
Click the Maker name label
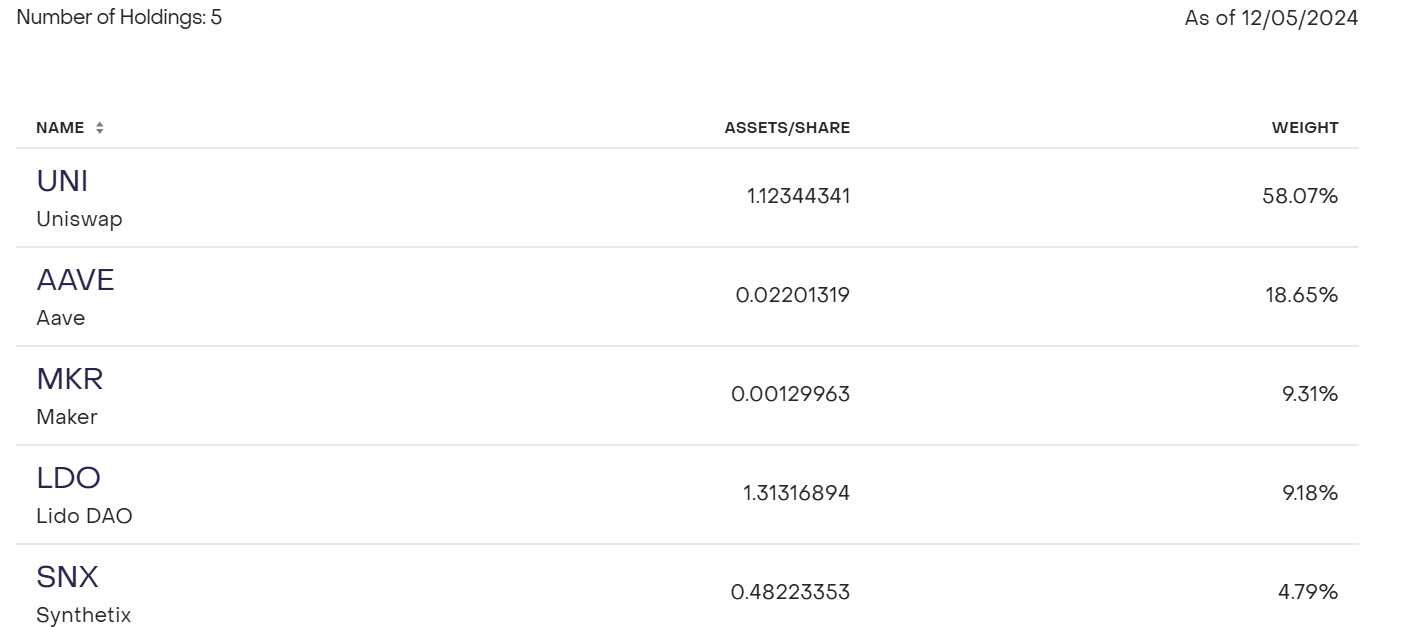point(66,417)
